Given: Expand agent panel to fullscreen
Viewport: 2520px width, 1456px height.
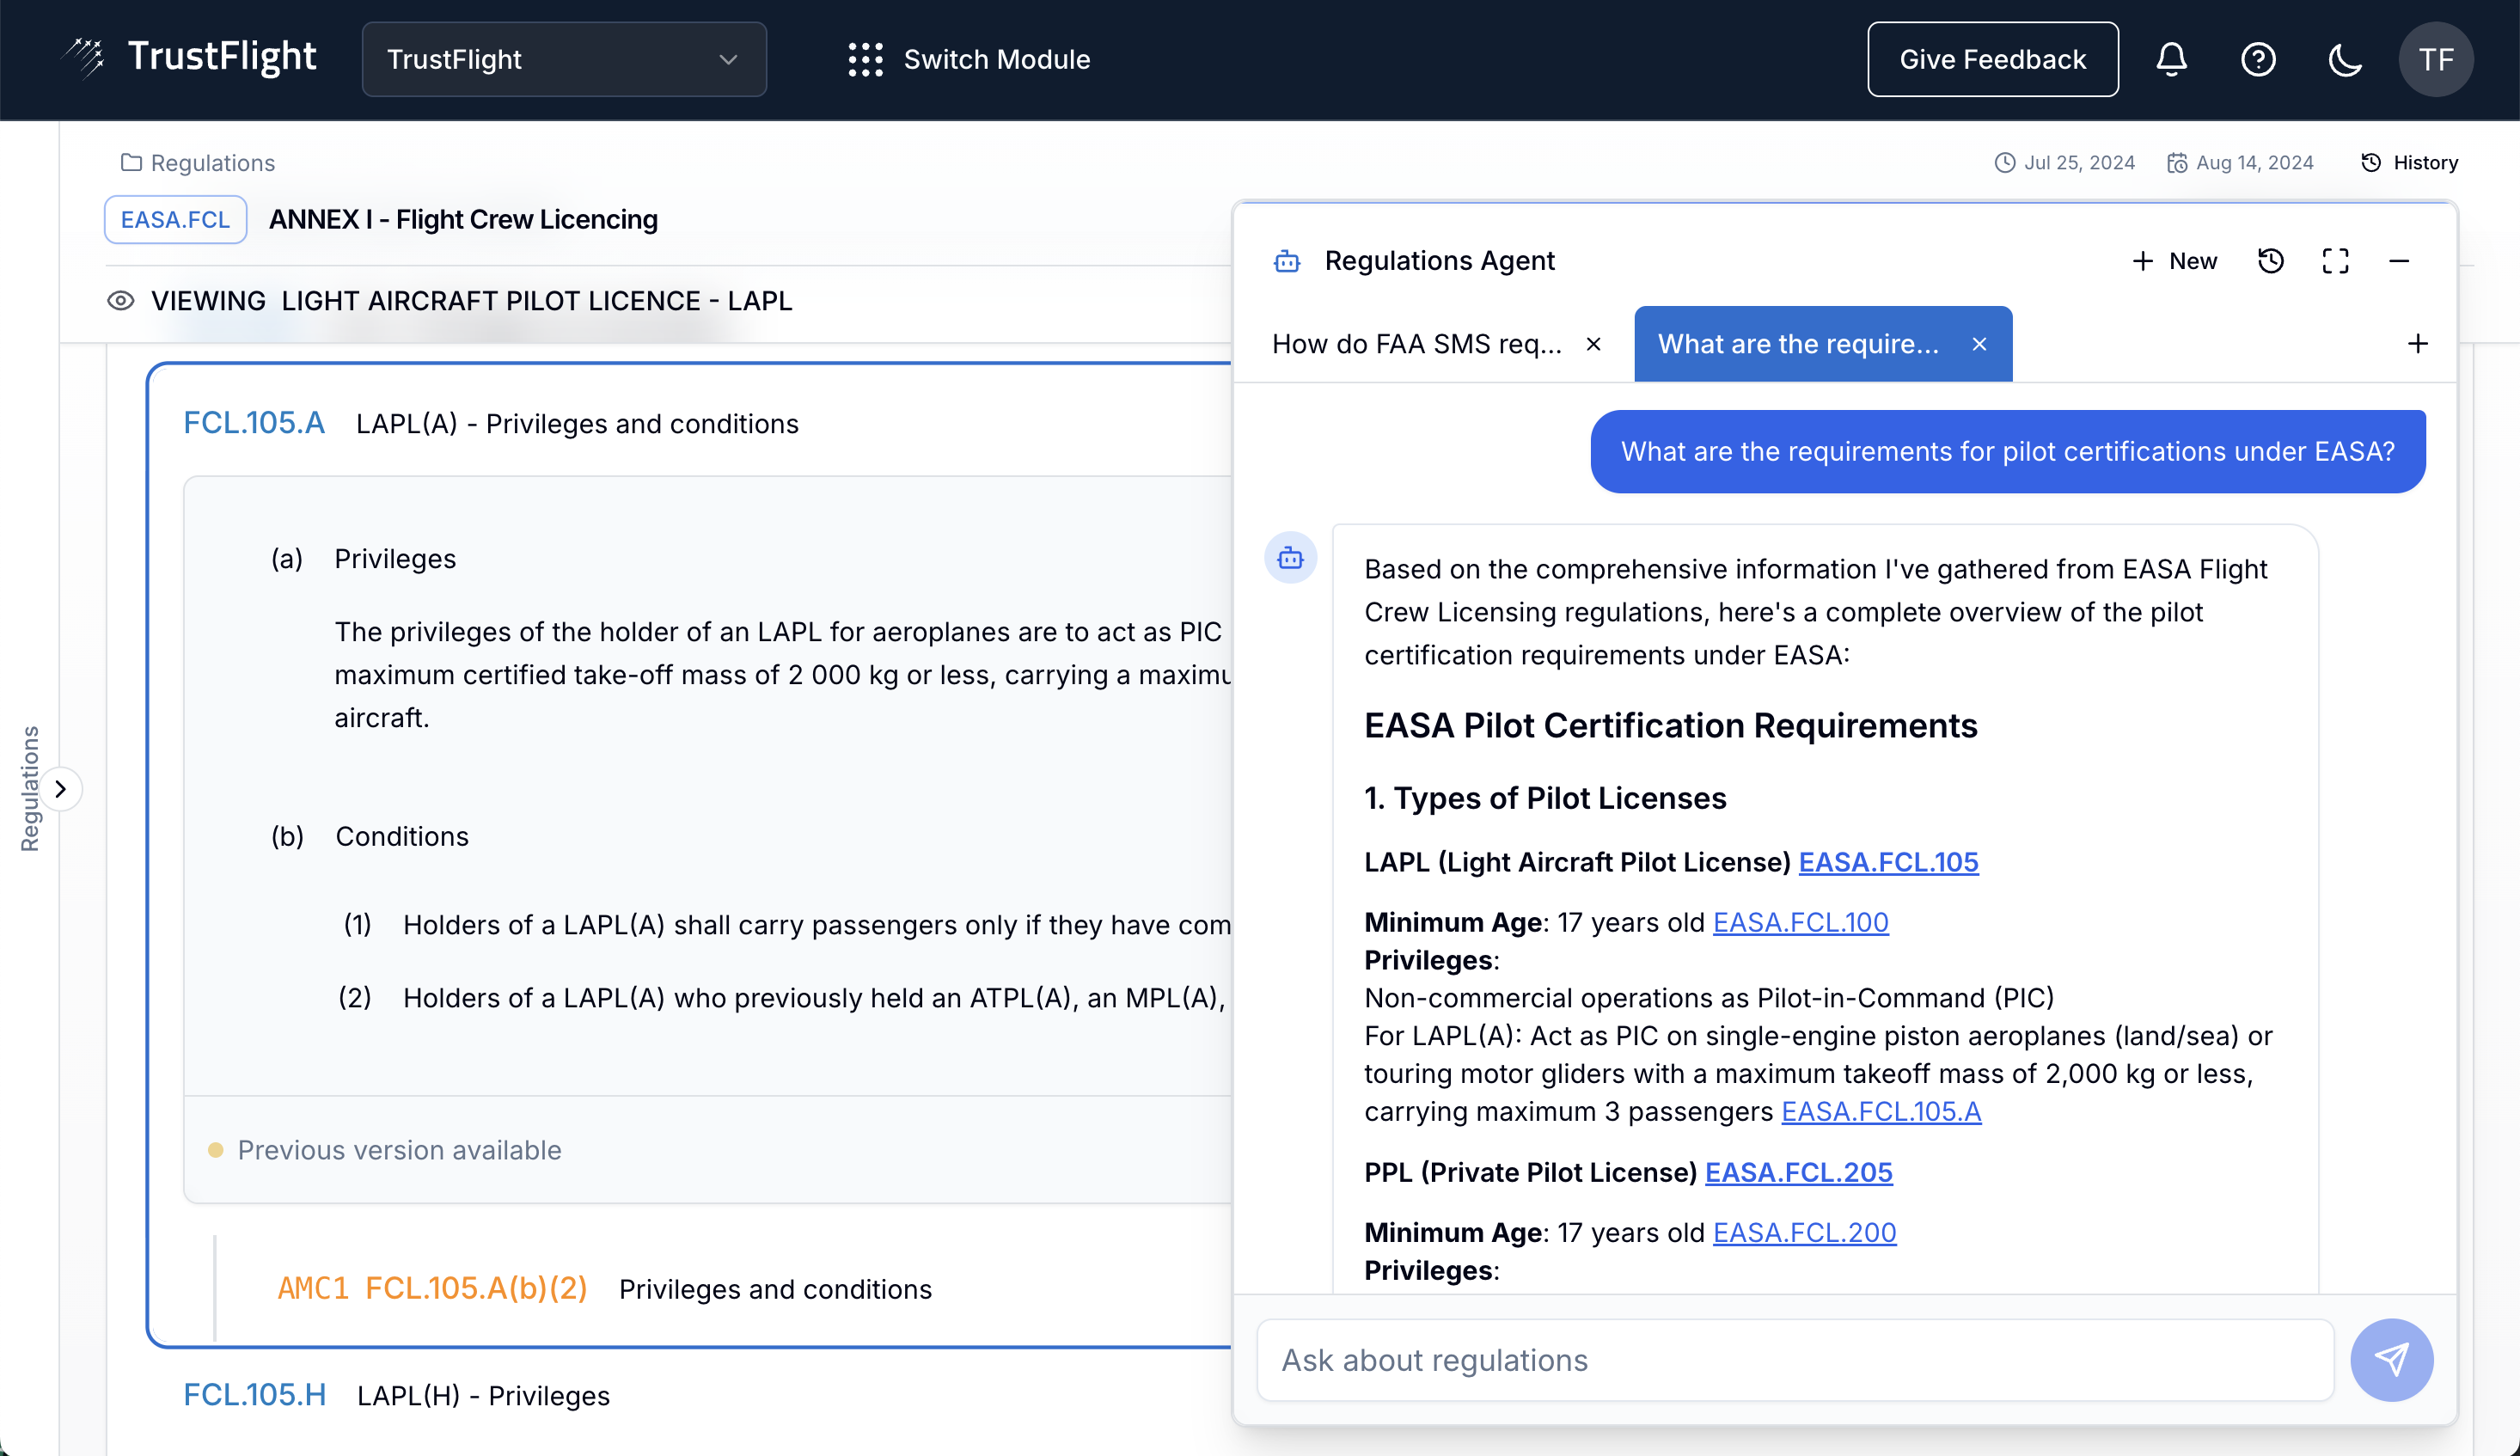Looking at the screenshot, I should coord(2335,261).
